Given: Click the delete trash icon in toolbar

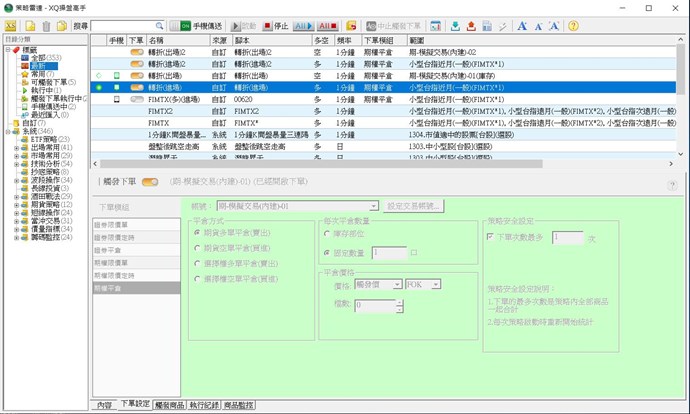Looking at the screenshot, I should pos(46,25).
